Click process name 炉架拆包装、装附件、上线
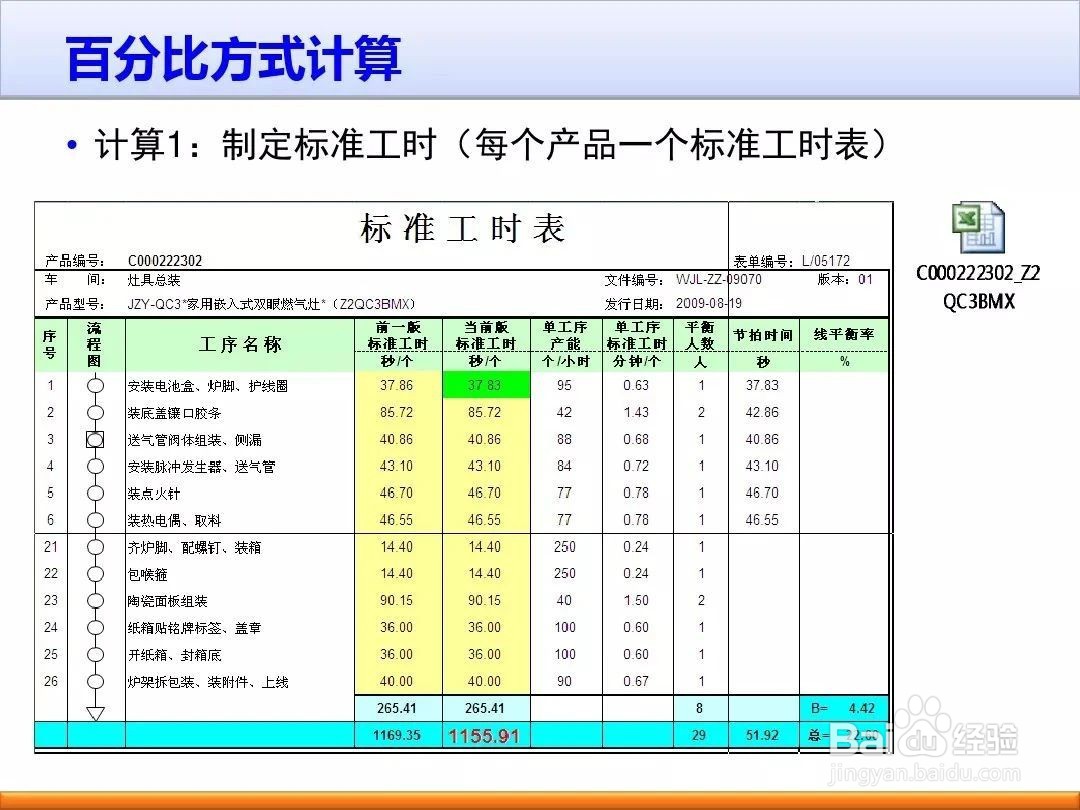This screenshot has height=810, width=1080. [x=208, y=682]
